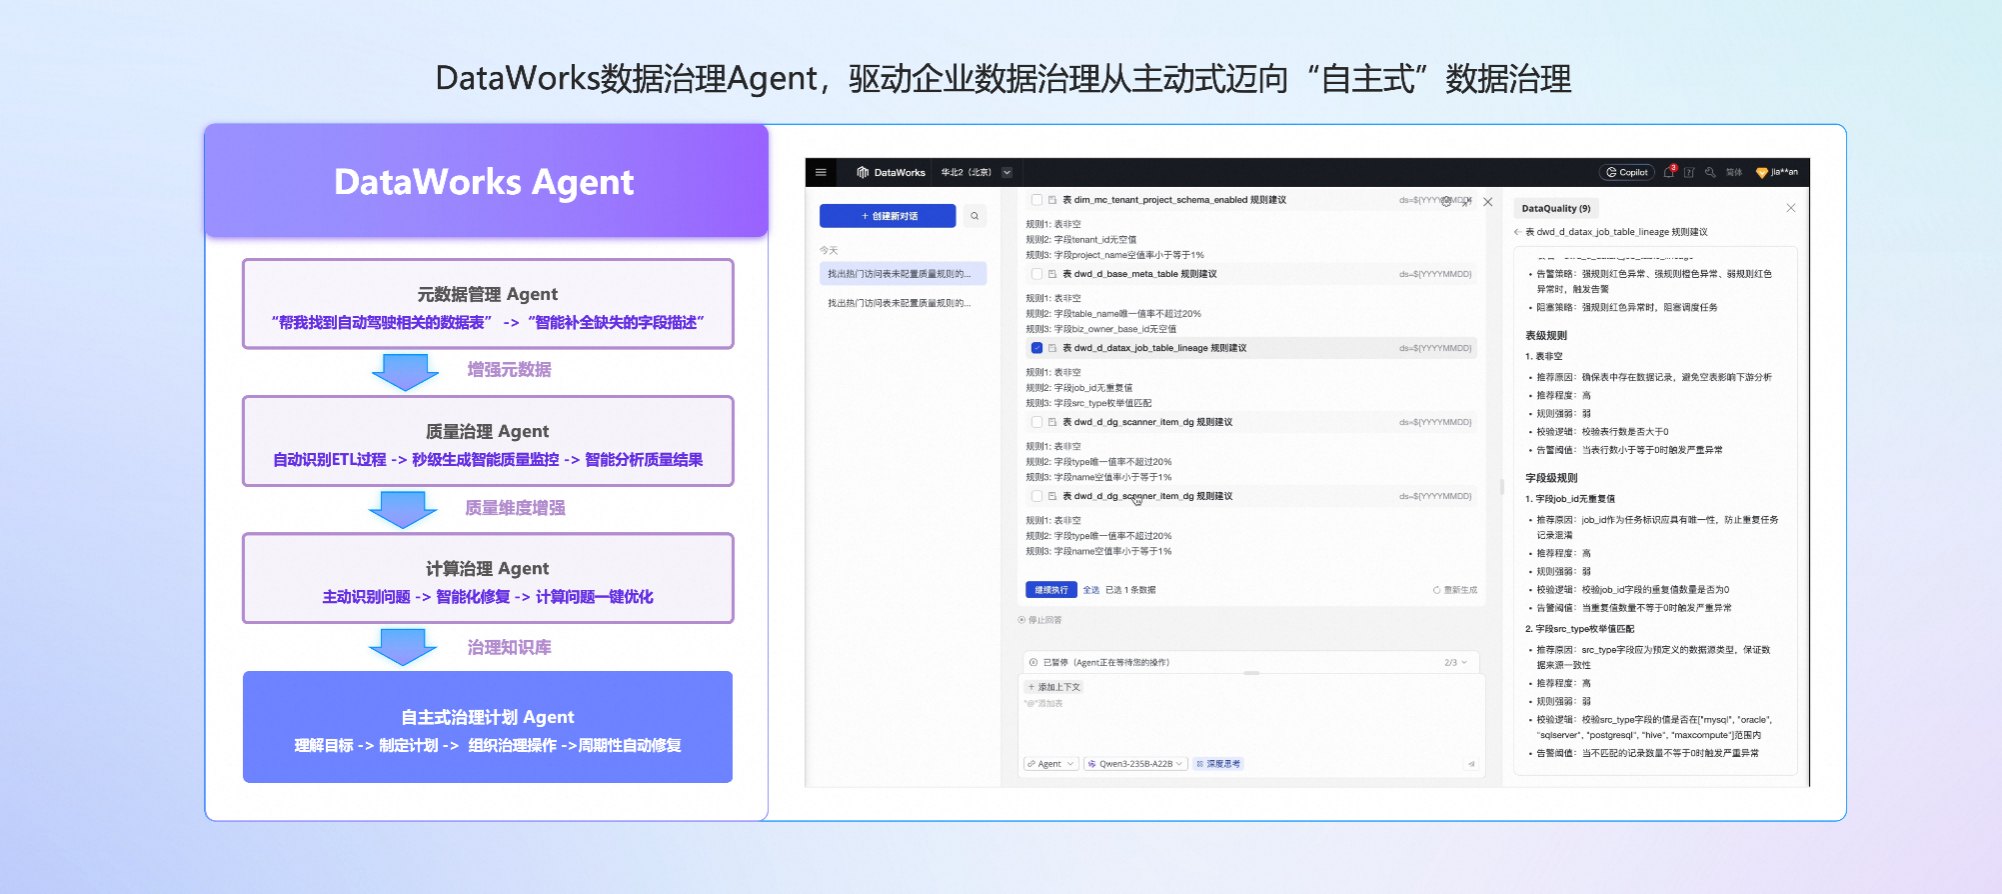Click the heading 1. 字段job_id无重复值

pos(1570,499)
